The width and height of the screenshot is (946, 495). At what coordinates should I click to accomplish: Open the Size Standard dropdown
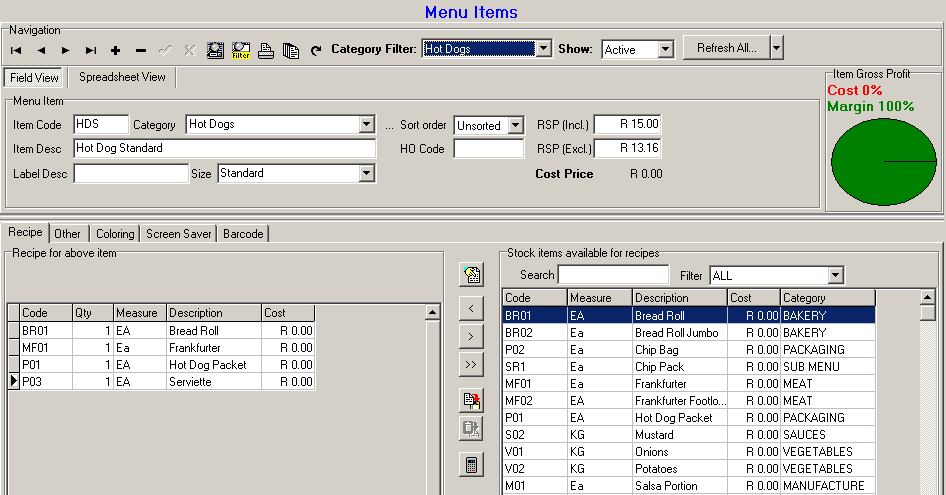coord(366,173)
